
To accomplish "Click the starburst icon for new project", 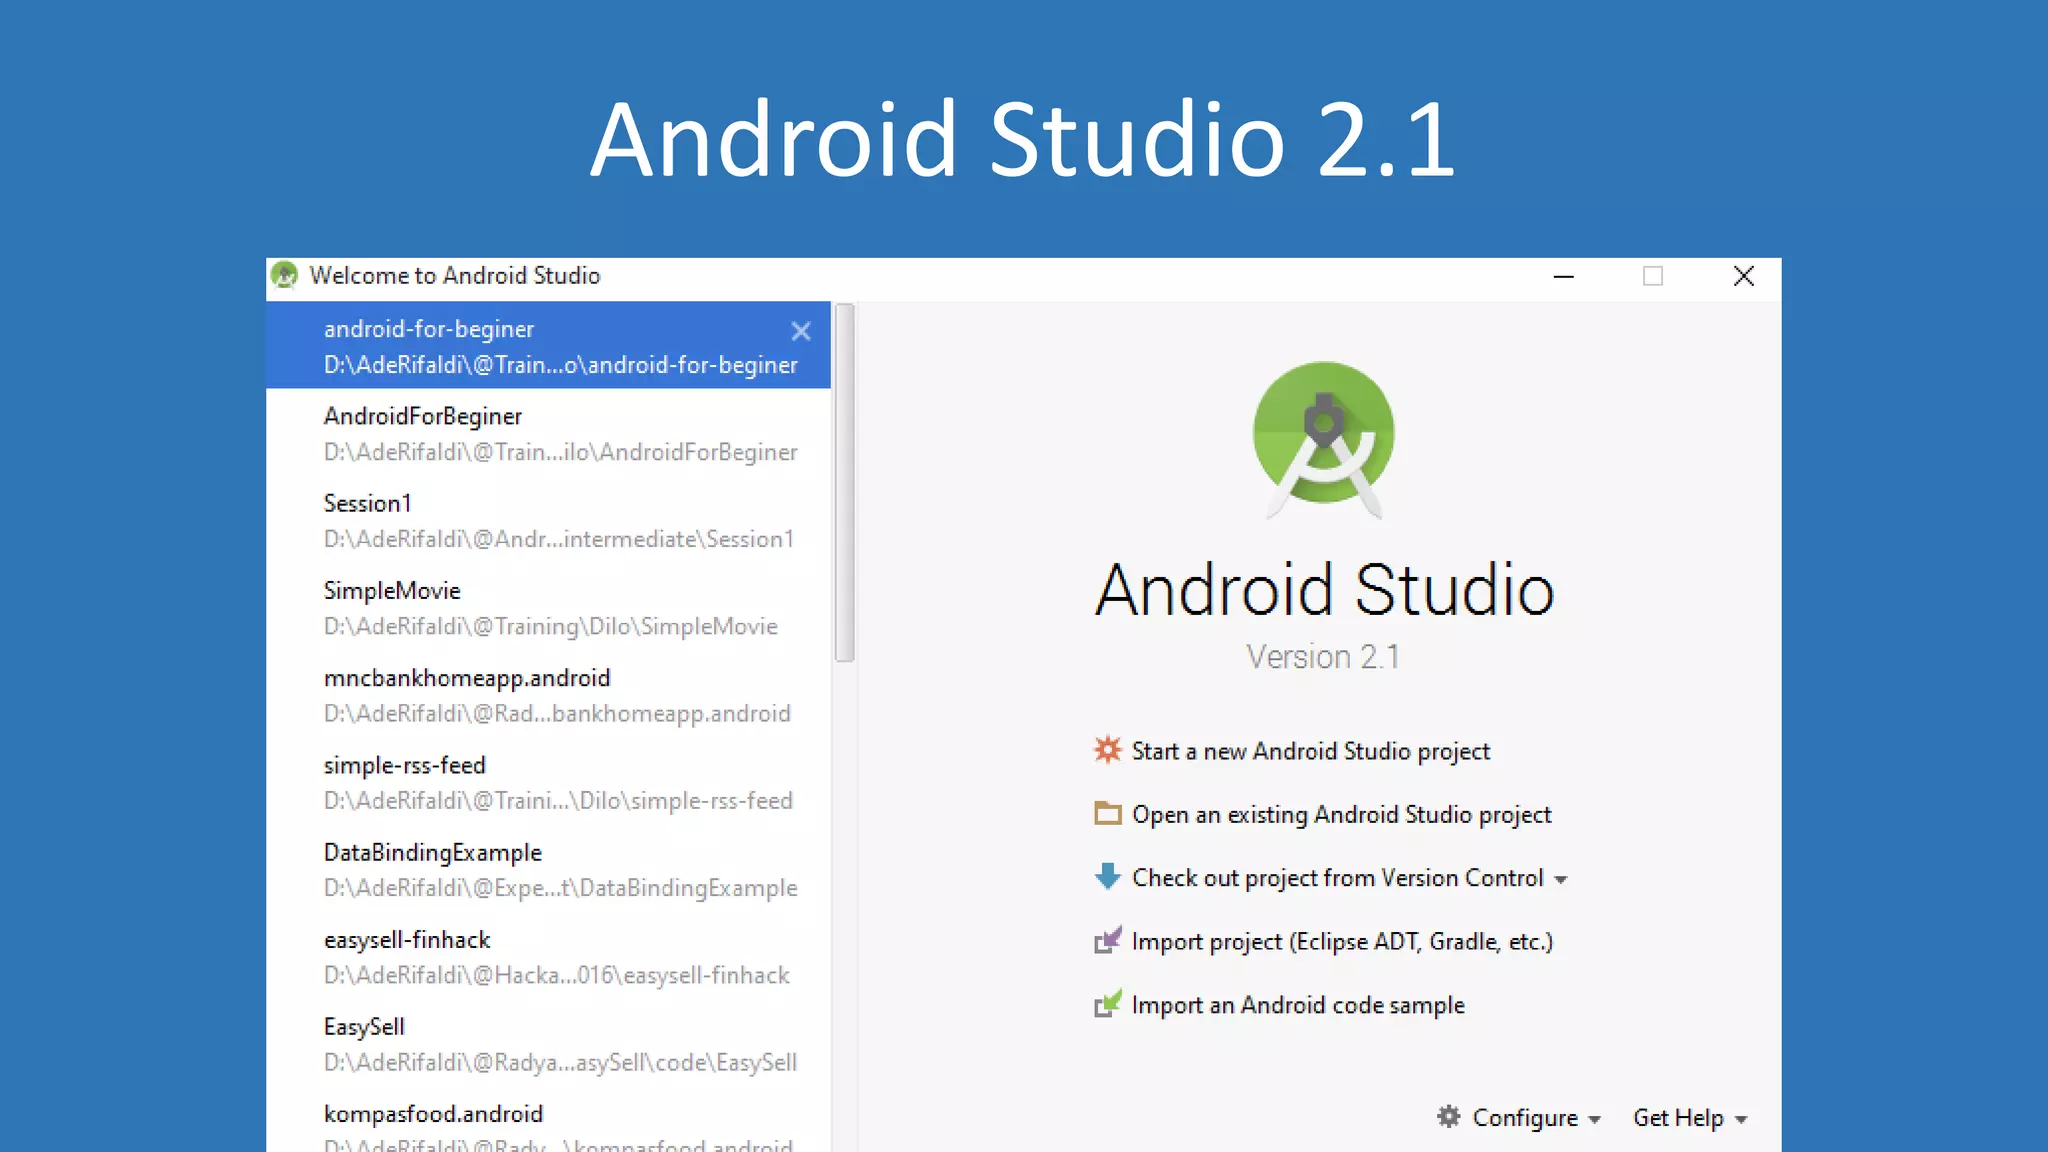I will click(1107, 750).
